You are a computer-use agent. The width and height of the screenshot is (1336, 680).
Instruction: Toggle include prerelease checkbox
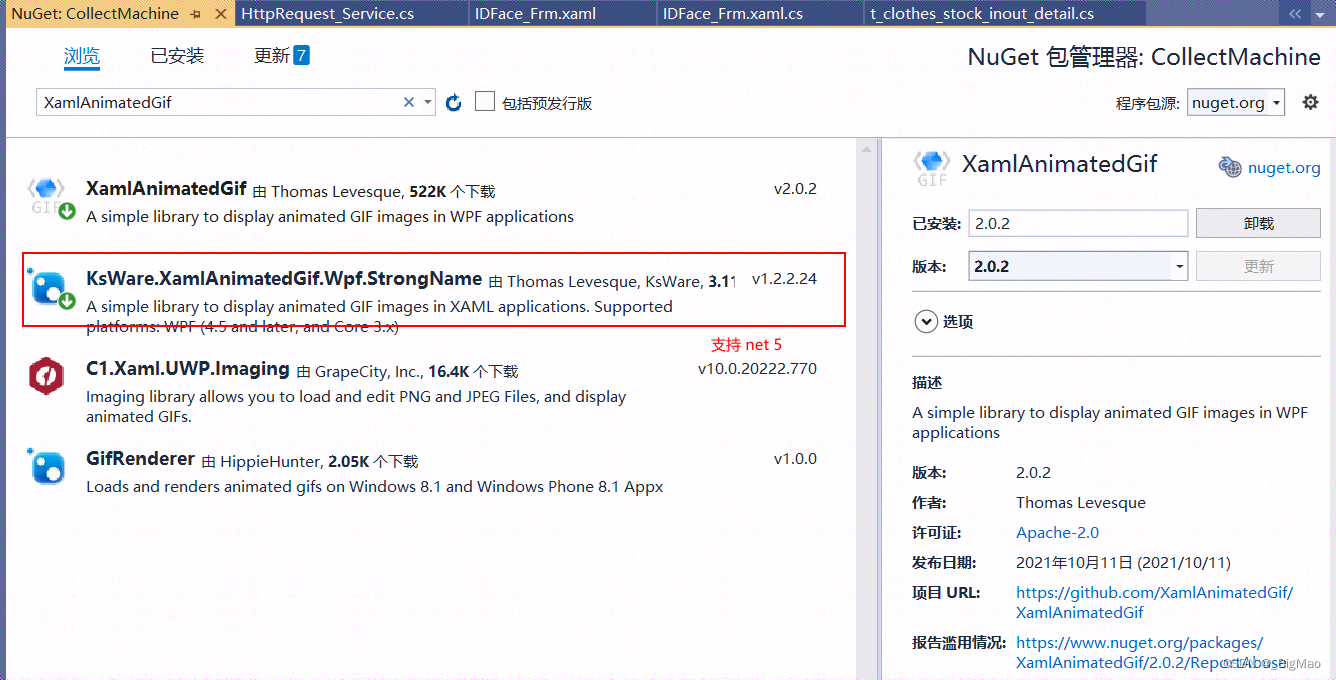(485, 101)
